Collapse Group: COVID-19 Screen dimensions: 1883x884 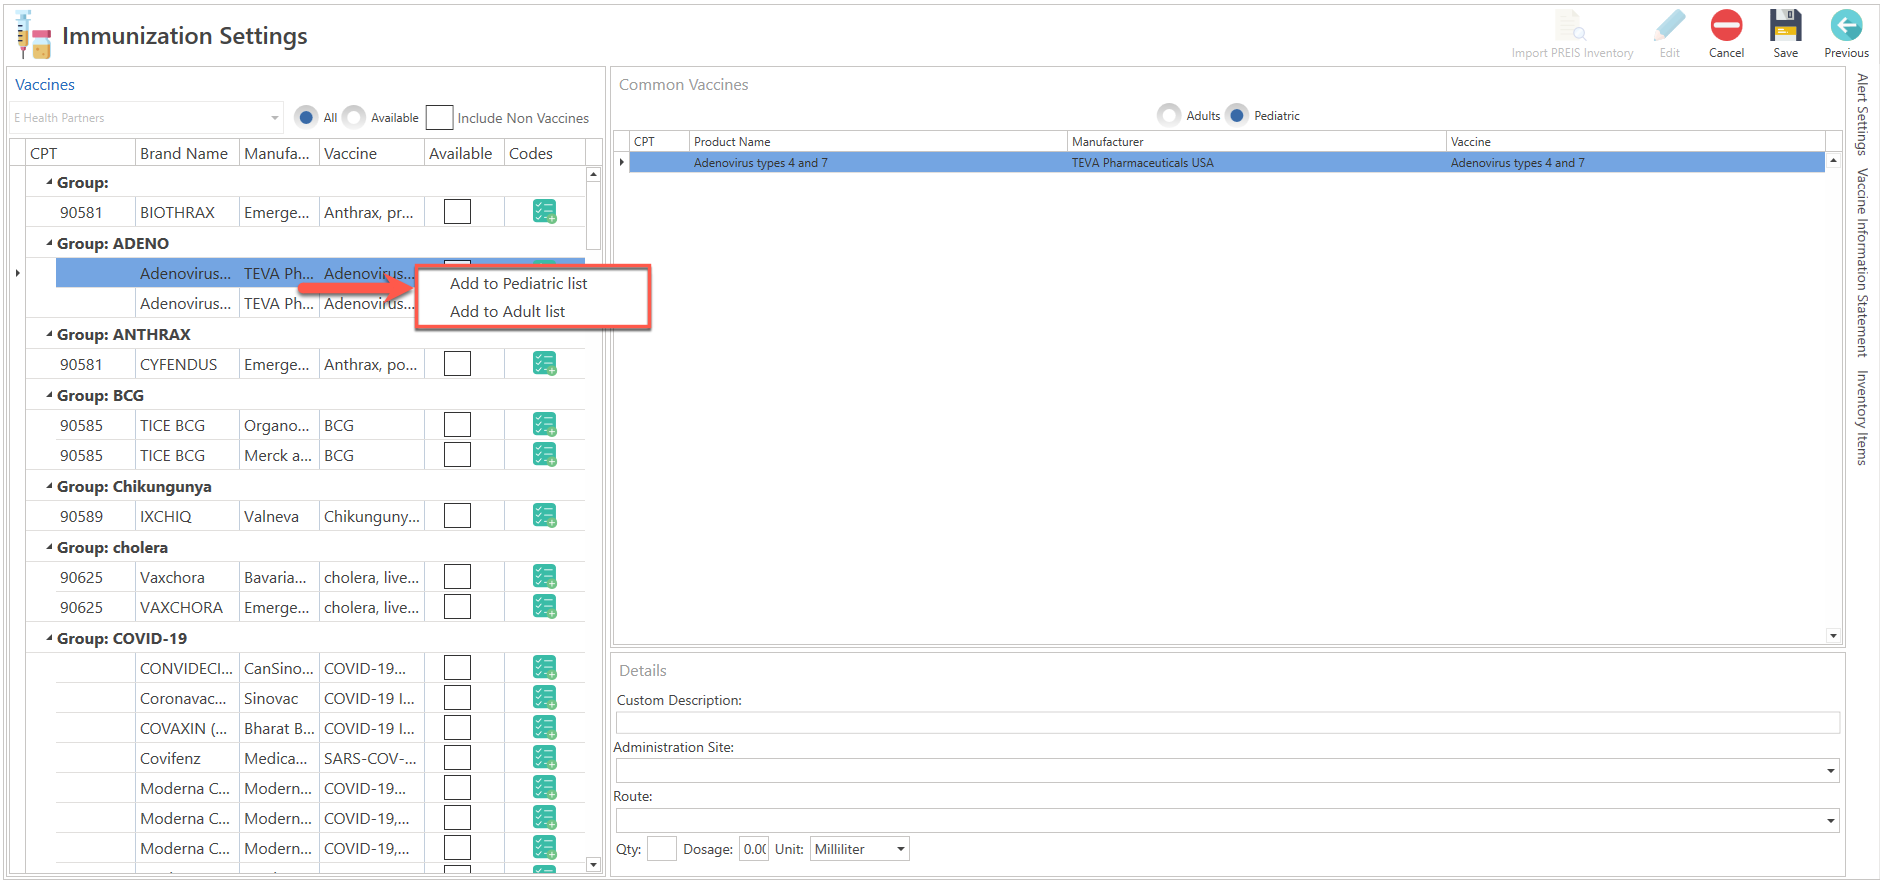[50, 638]
